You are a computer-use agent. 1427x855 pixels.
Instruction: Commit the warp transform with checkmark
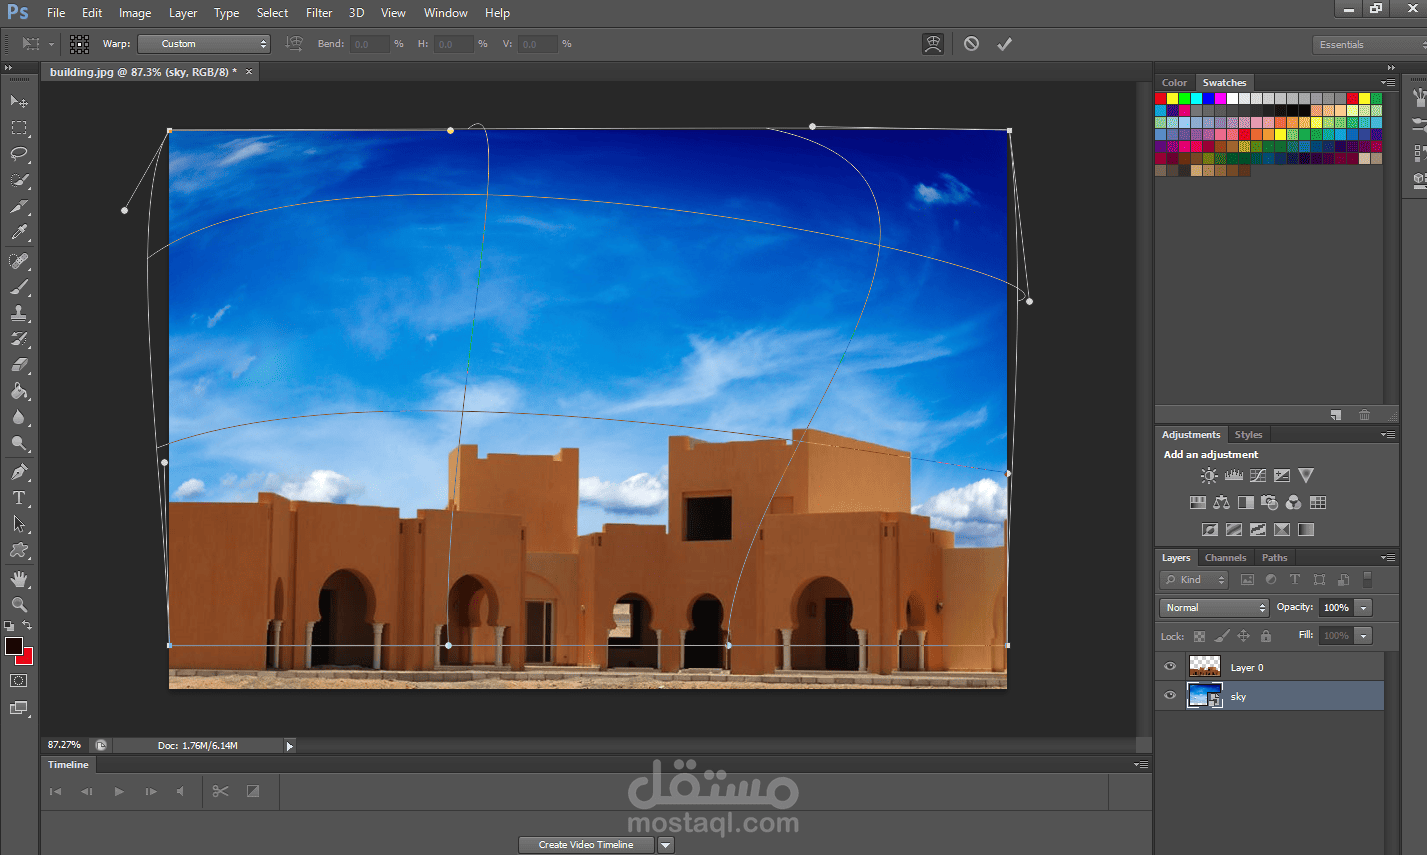(x=1004, y=44)
